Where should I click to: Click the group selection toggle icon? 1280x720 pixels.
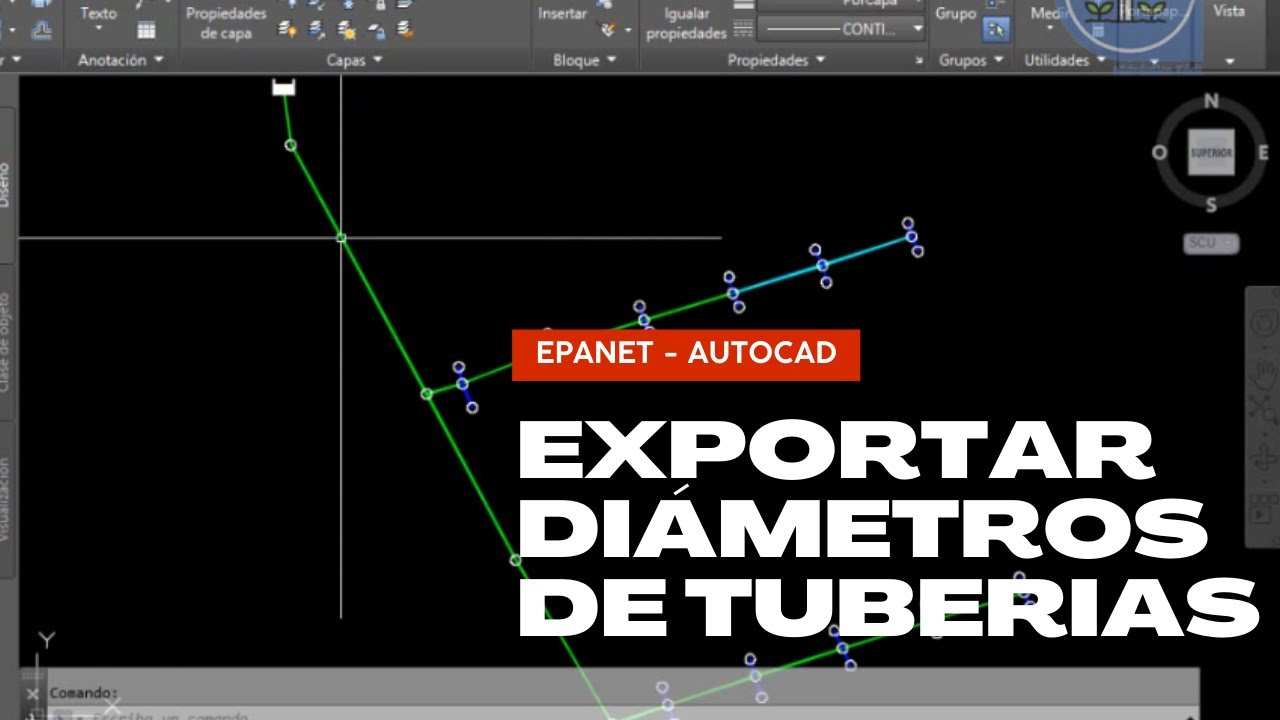995,30
